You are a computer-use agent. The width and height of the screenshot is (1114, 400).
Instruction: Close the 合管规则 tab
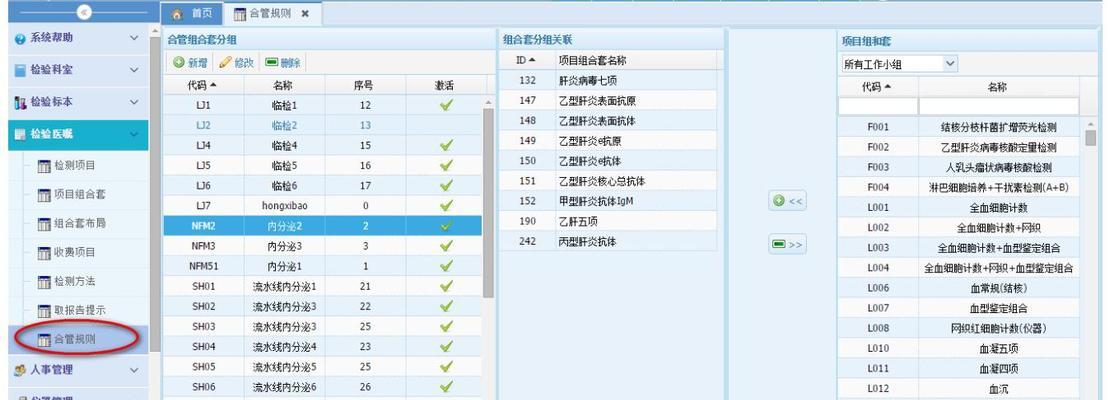[x=305, y=14]
